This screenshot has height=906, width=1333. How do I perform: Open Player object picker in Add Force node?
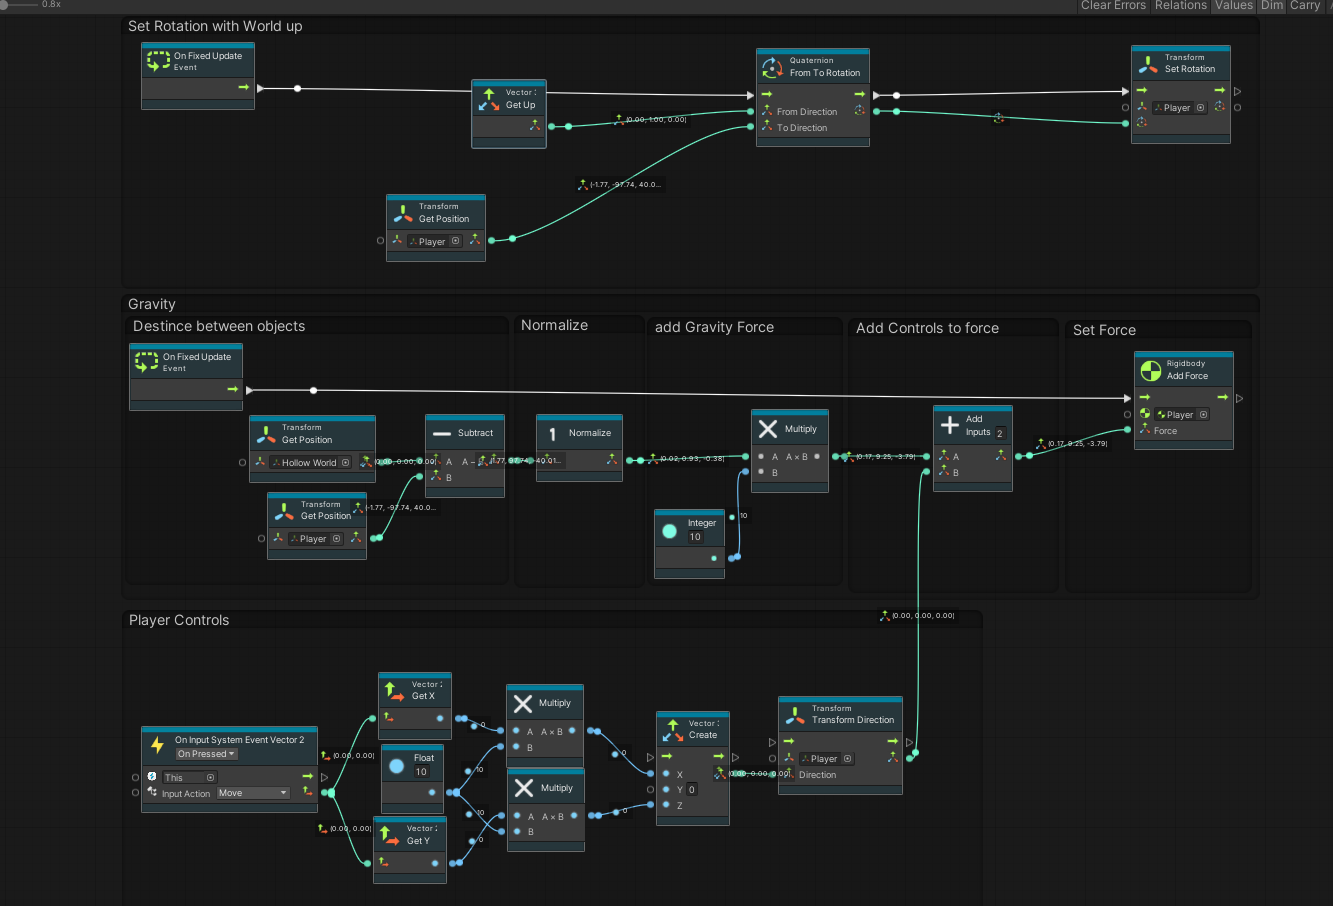click(x=1204, y=415)
